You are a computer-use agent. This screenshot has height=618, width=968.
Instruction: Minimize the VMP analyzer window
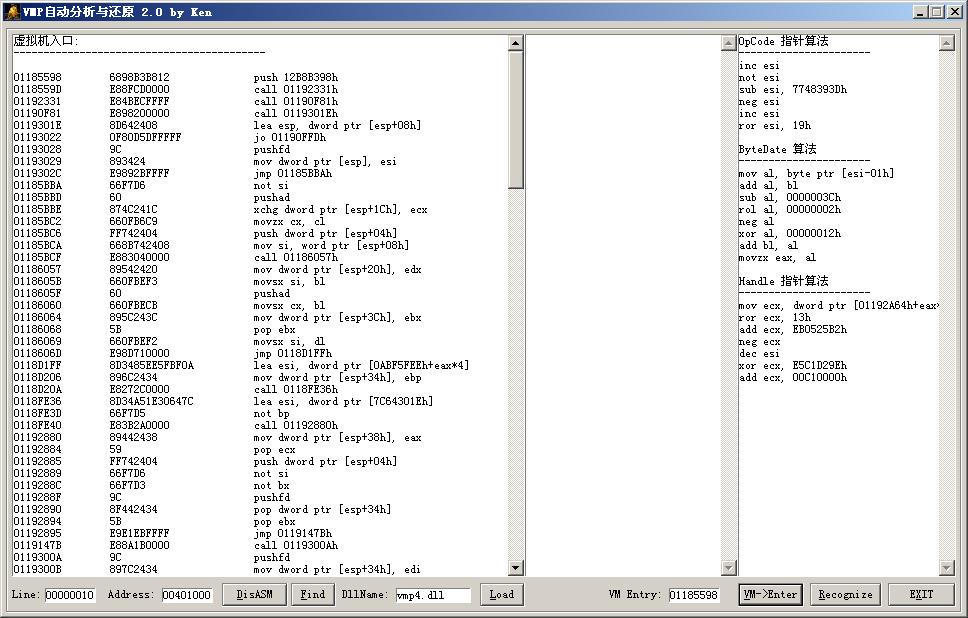click(x=920, y=12)
